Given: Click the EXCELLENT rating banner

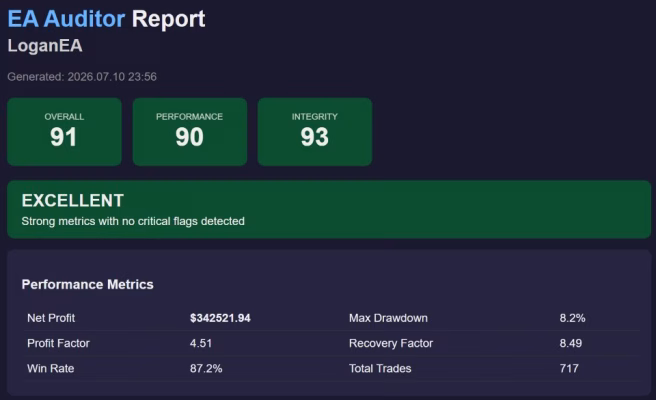Looking at the screenshot, I should [329, 209].
